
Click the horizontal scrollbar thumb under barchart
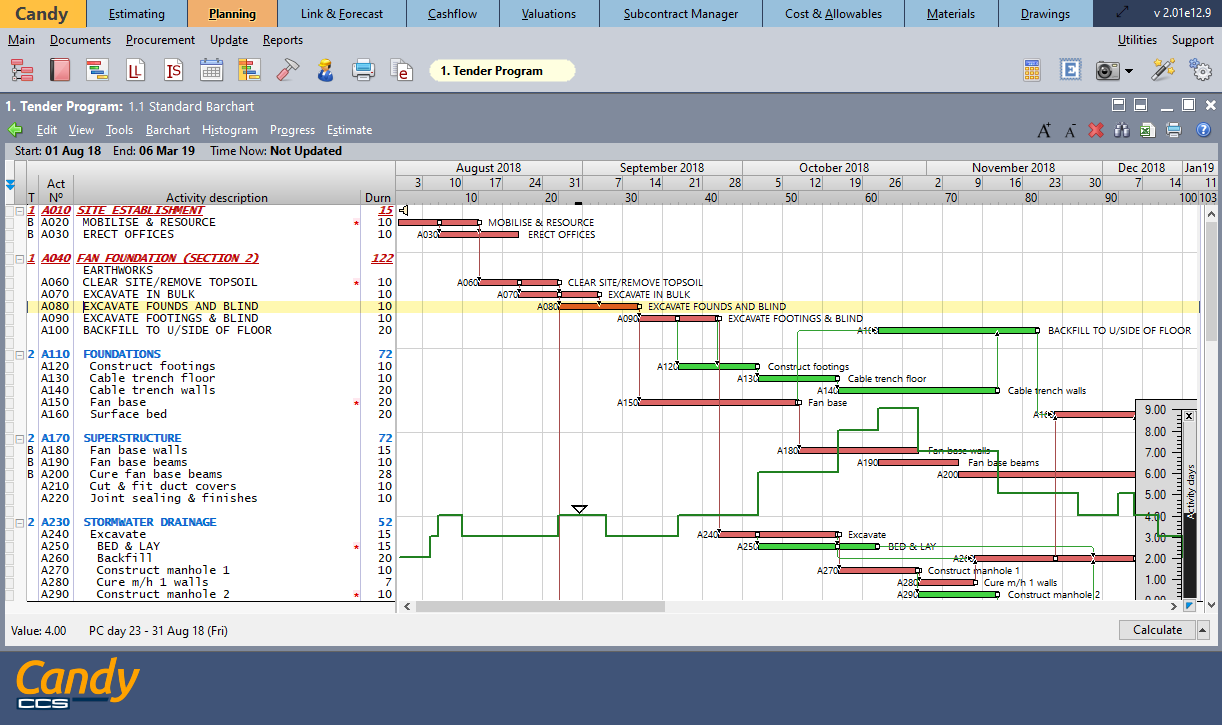[540, 607]
